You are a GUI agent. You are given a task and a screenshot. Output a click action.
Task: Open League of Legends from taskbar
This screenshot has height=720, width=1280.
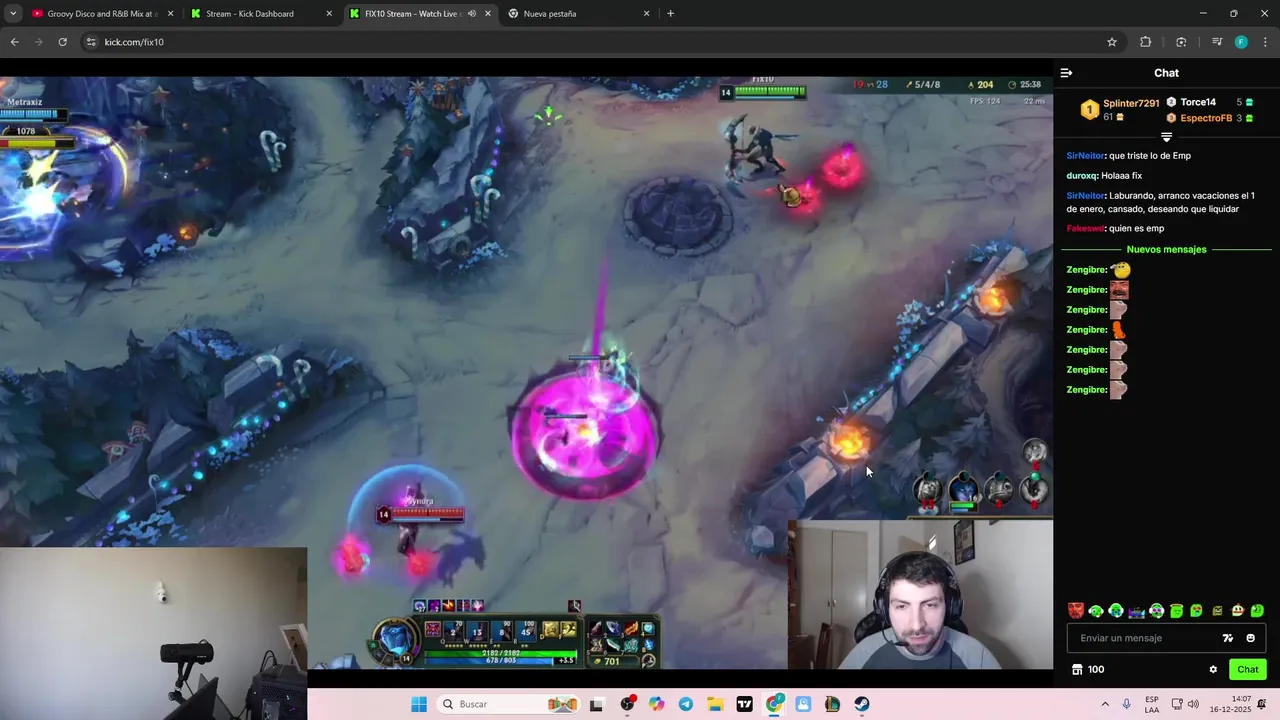832,704
